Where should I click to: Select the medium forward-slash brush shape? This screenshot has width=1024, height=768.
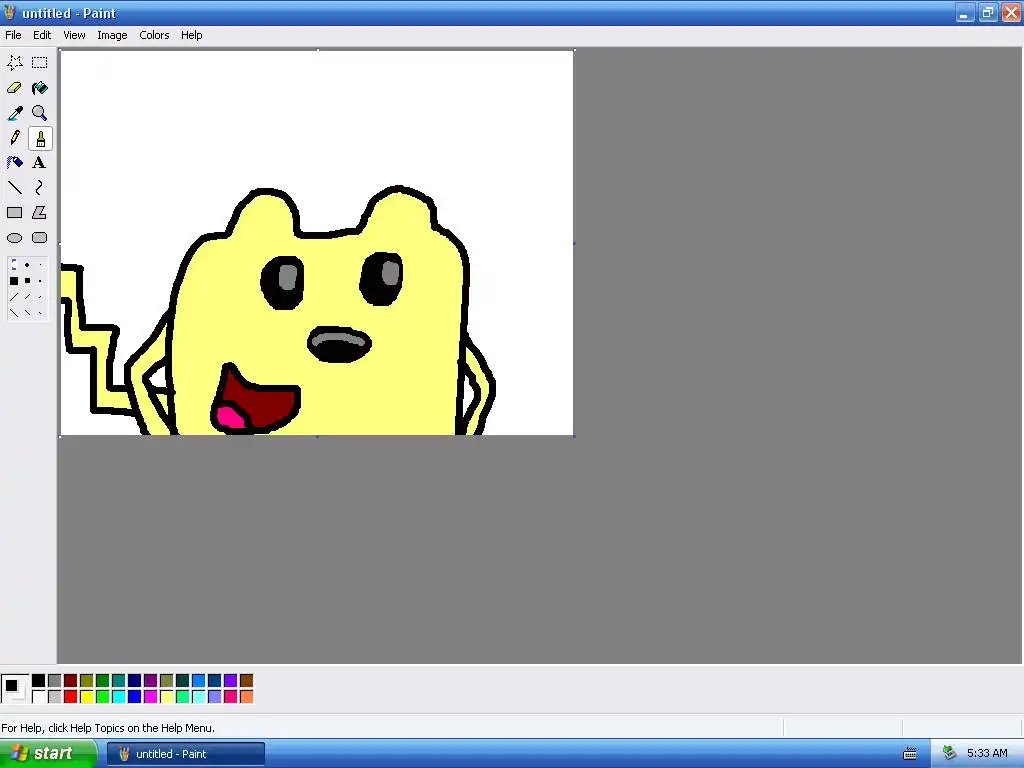[27, 297]
